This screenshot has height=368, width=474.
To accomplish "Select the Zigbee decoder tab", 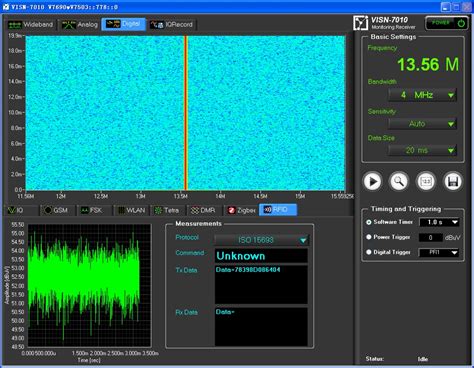I will [x=241, y=210].
